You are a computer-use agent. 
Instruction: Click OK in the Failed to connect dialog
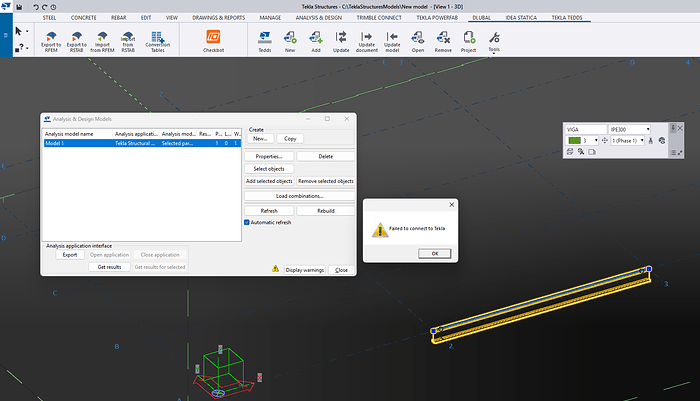point(435,254)
